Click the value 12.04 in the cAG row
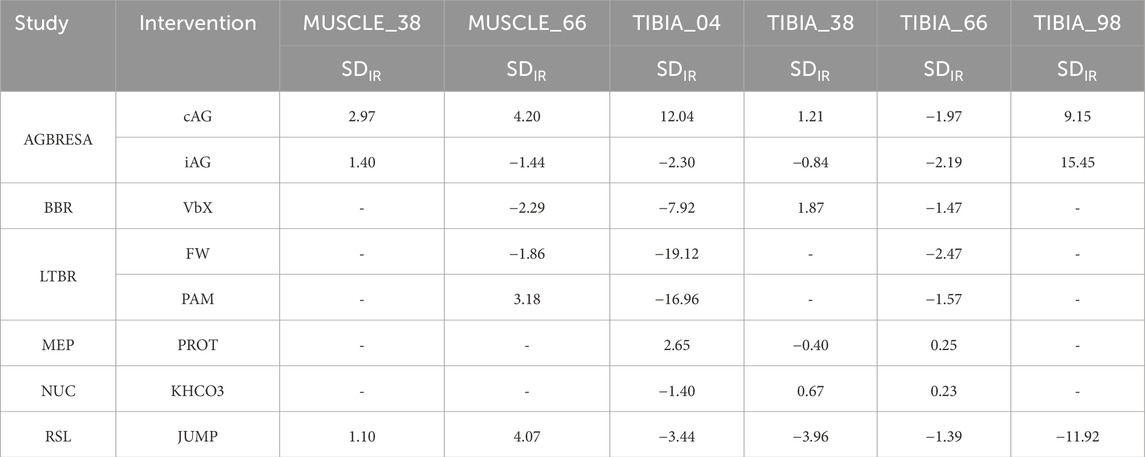The image size is (1145, 457). click(x=654, y=115)
